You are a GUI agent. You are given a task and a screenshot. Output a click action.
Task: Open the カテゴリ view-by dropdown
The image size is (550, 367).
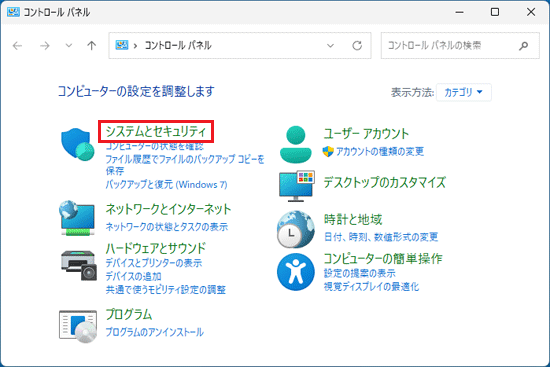pos(463,92)
